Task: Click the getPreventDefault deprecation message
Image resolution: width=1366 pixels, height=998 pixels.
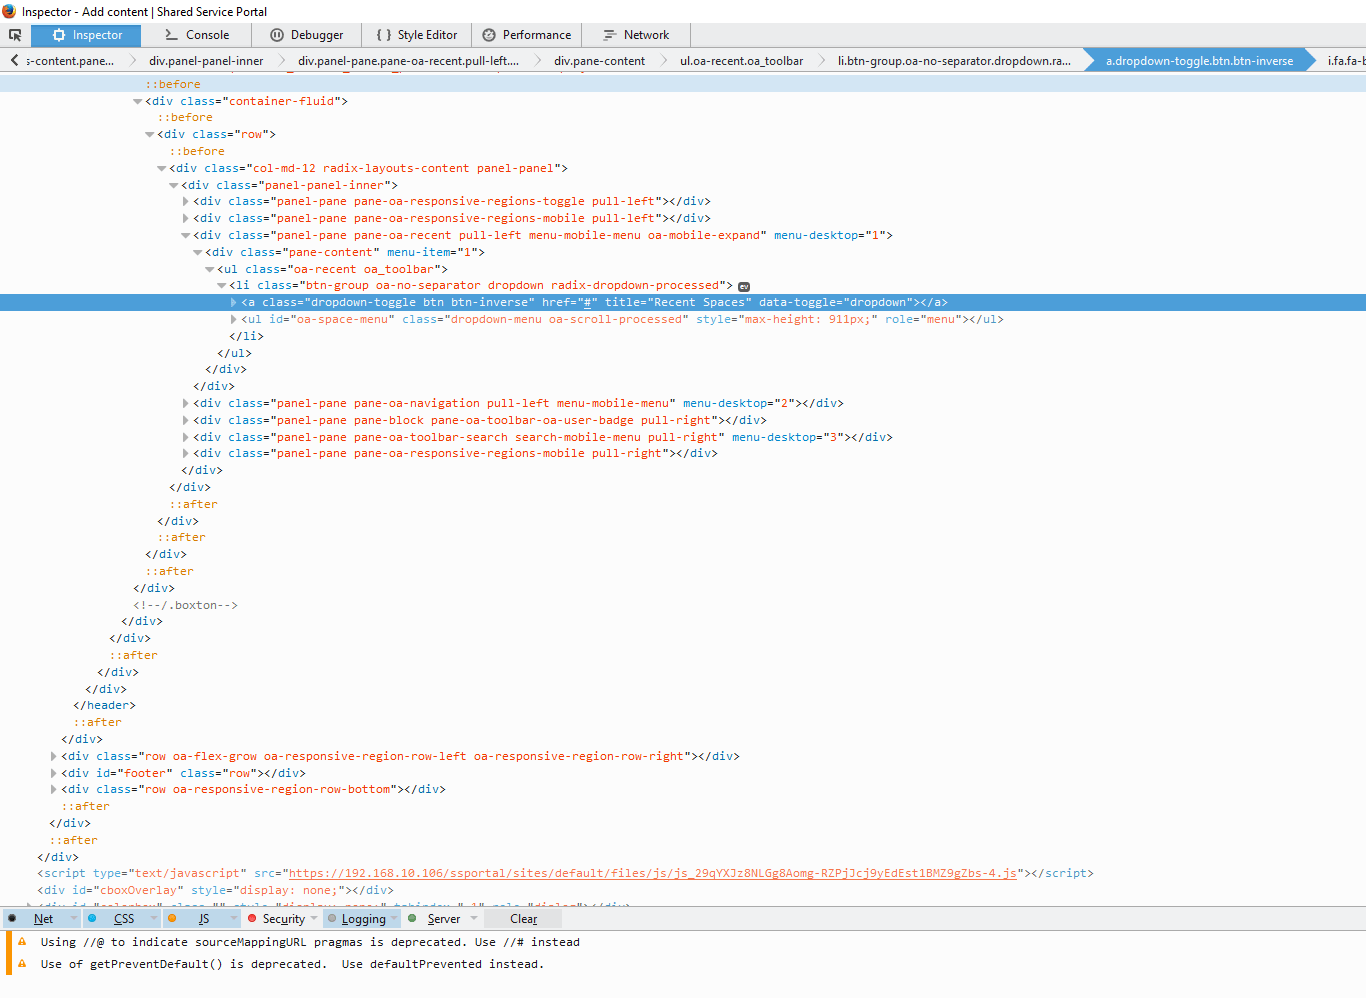Action: click(292, 964)
